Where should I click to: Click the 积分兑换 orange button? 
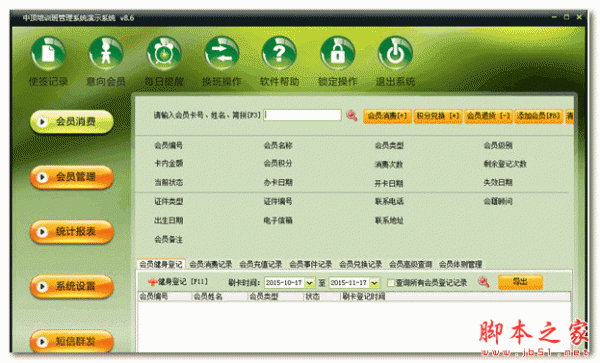tap(438, 116)
